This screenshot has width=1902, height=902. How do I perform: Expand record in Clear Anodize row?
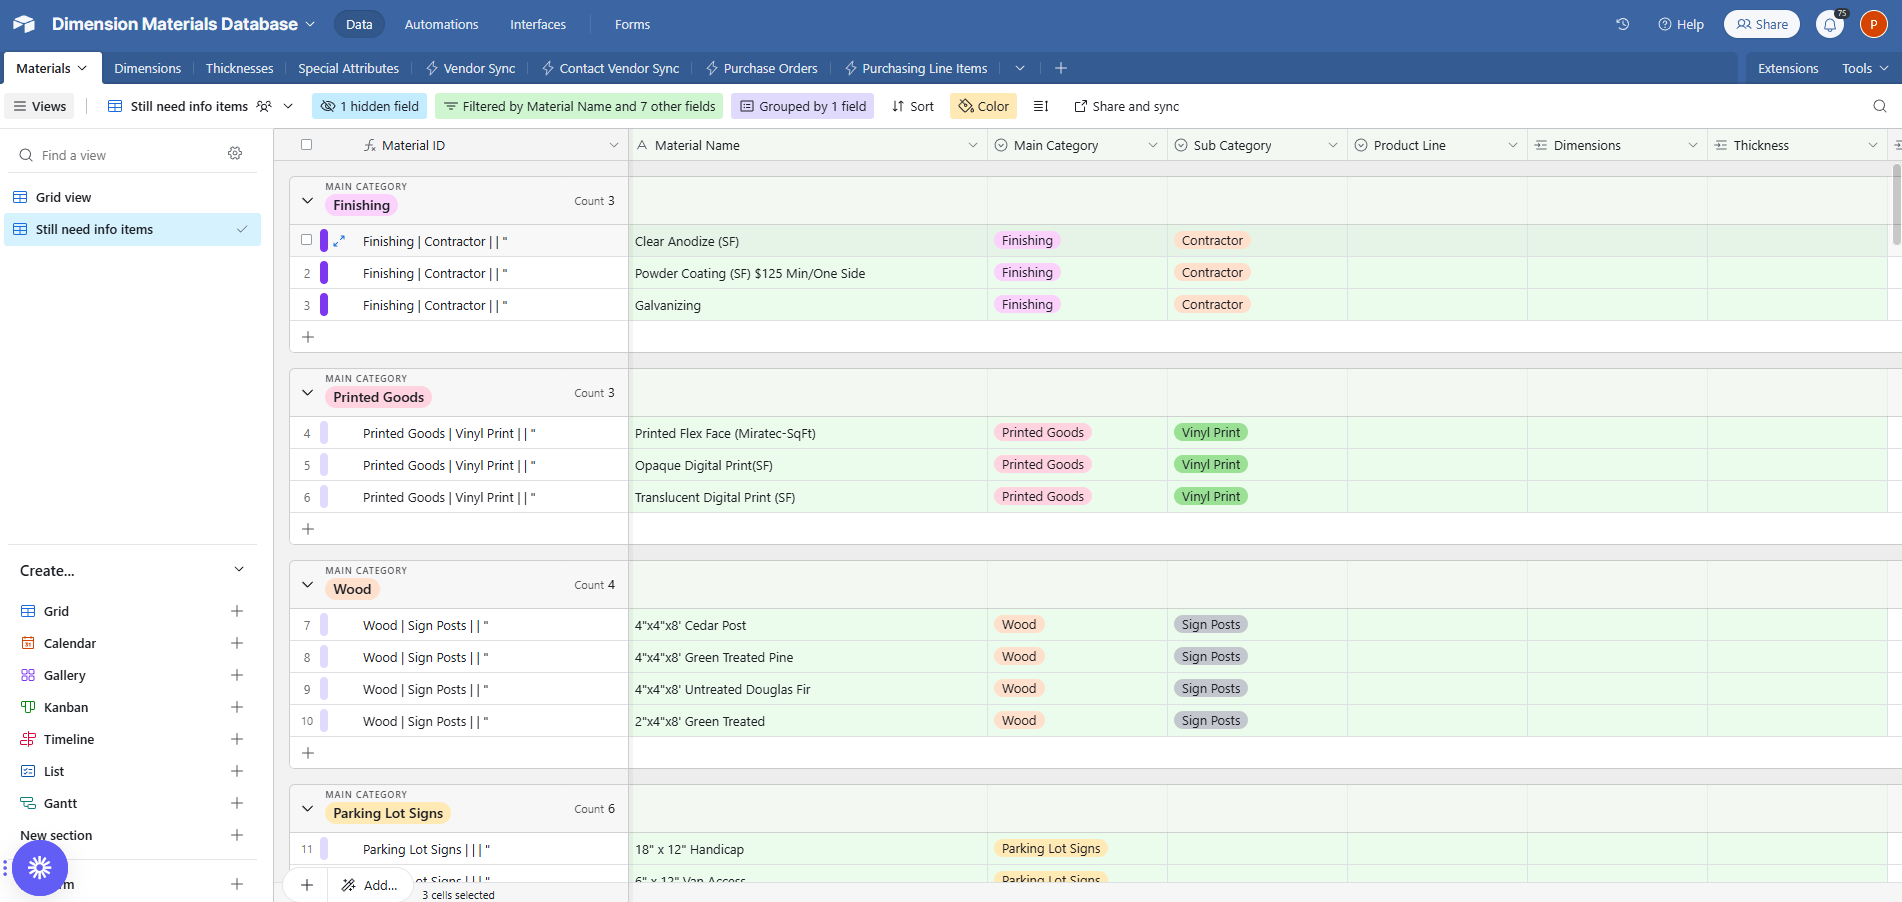coord(339,241)
